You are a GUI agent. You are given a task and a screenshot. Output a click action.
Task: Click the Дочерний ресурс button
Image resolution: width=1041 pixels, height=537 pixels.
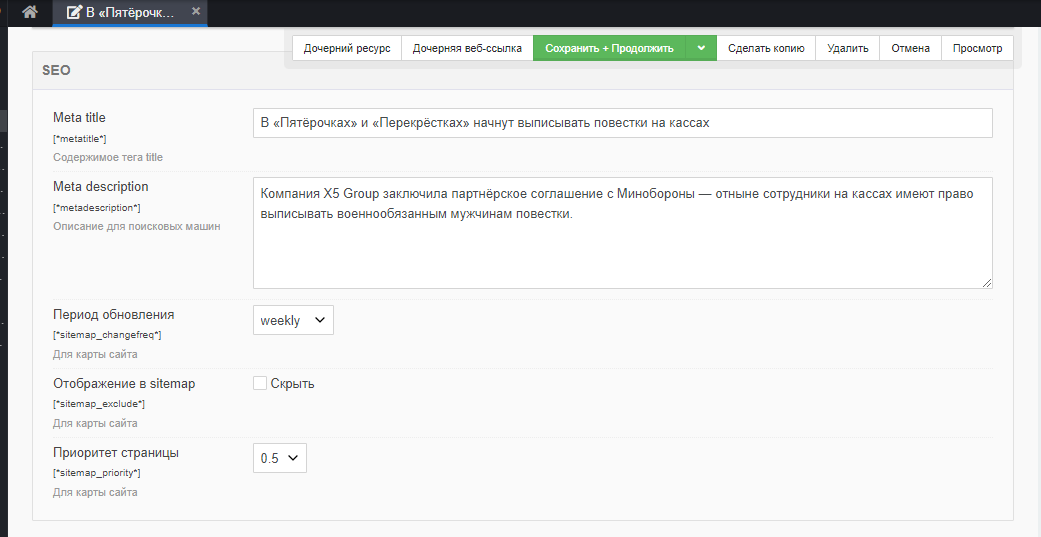click(347, 48)
